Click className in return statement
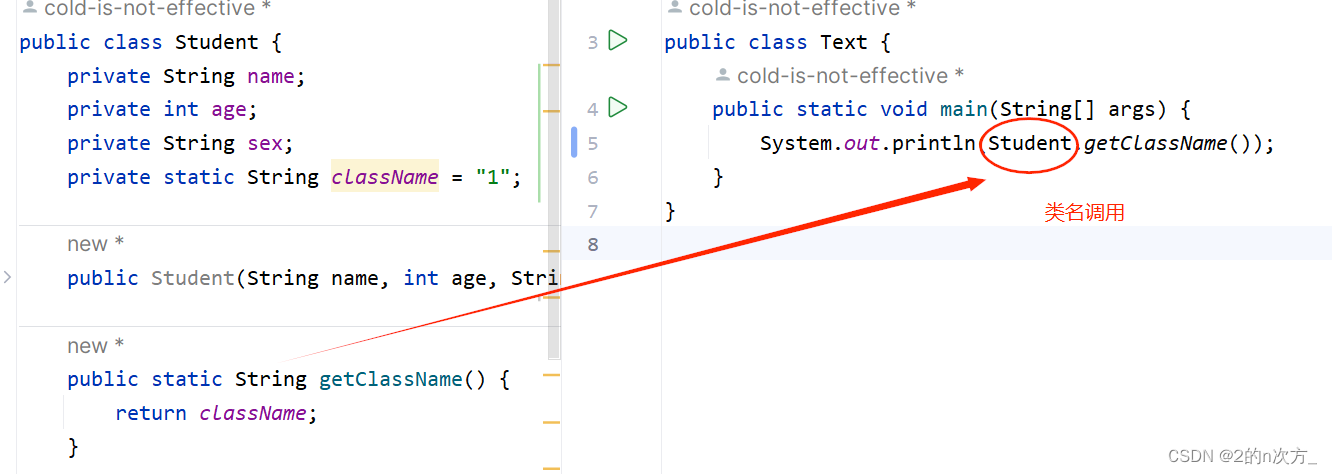This screenshot has width=1332, height=474. [x=253, y=413]
